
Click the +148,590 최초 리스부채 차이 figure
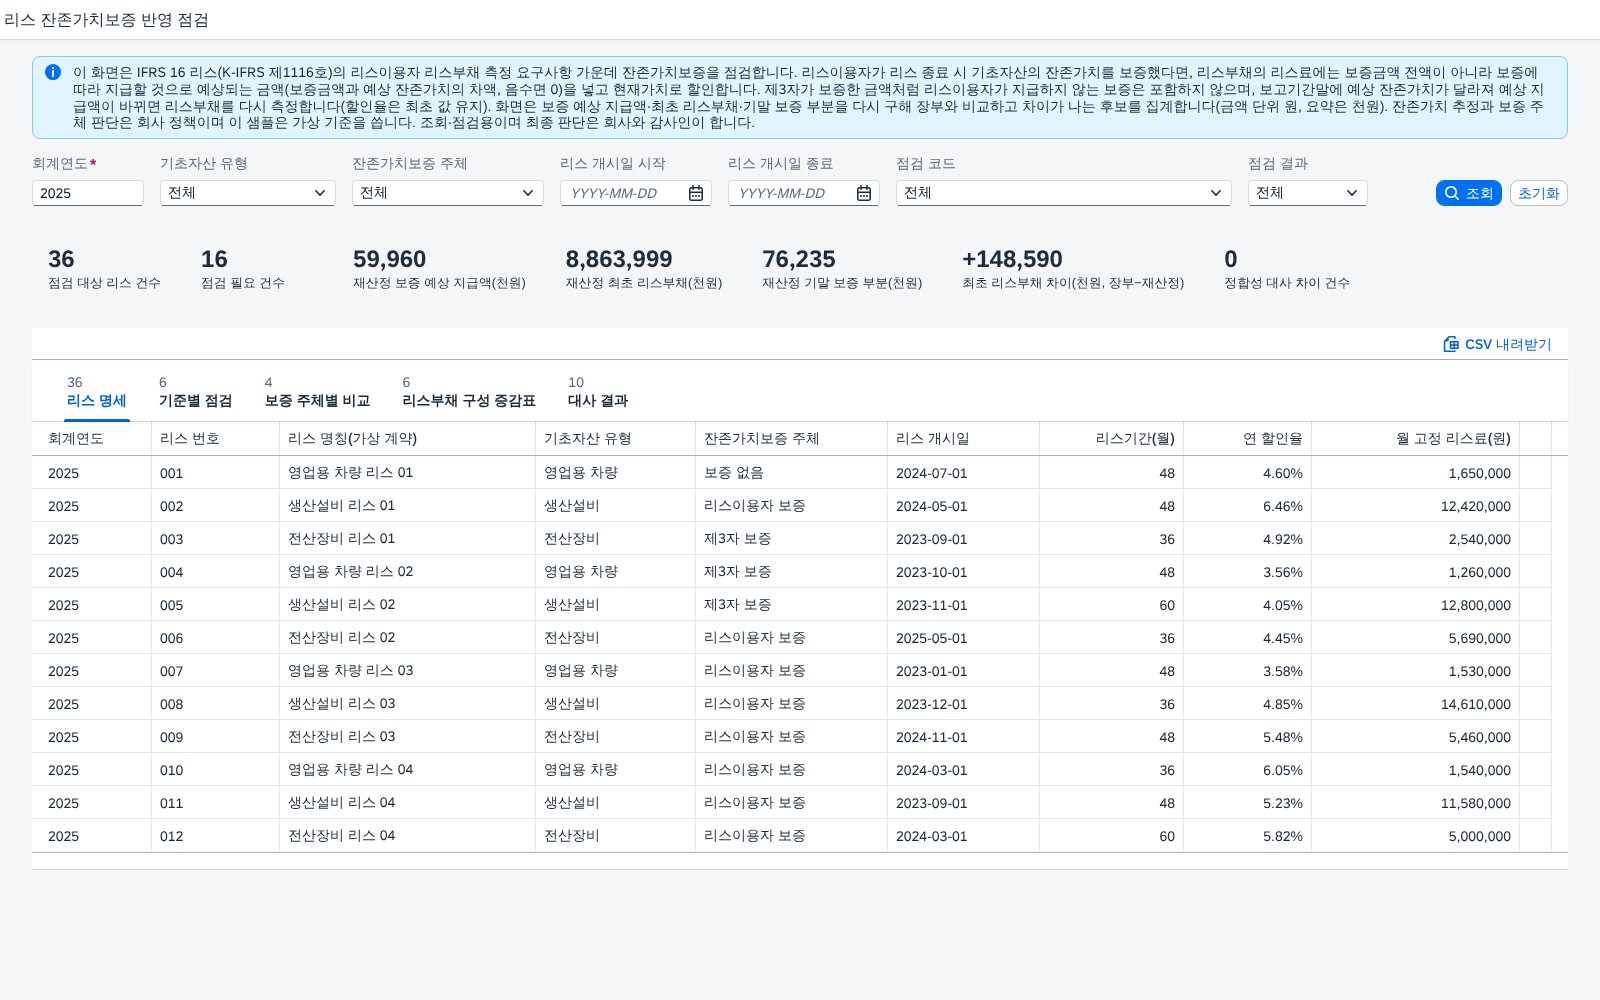click(1012, 259)
